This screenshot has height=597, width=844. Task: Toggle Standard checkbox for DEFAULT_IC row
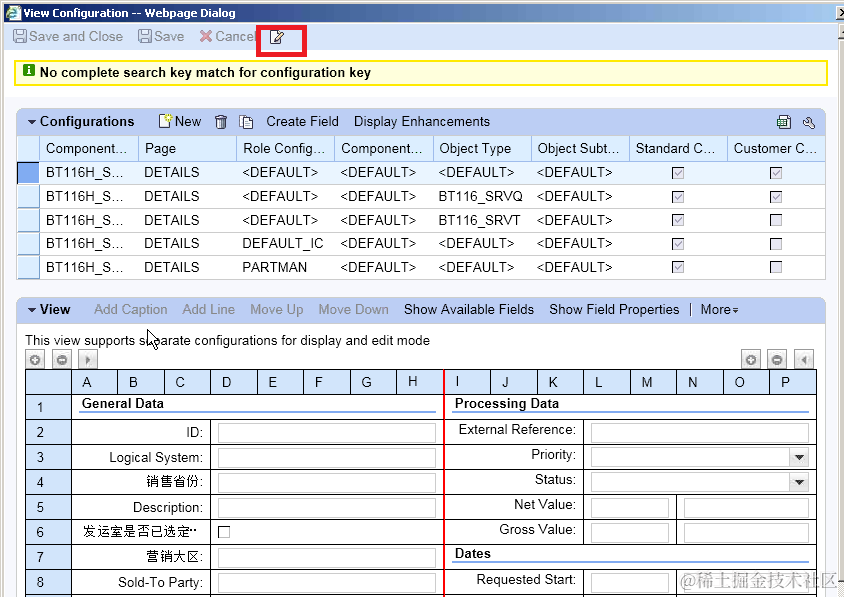tap(678, 244)
